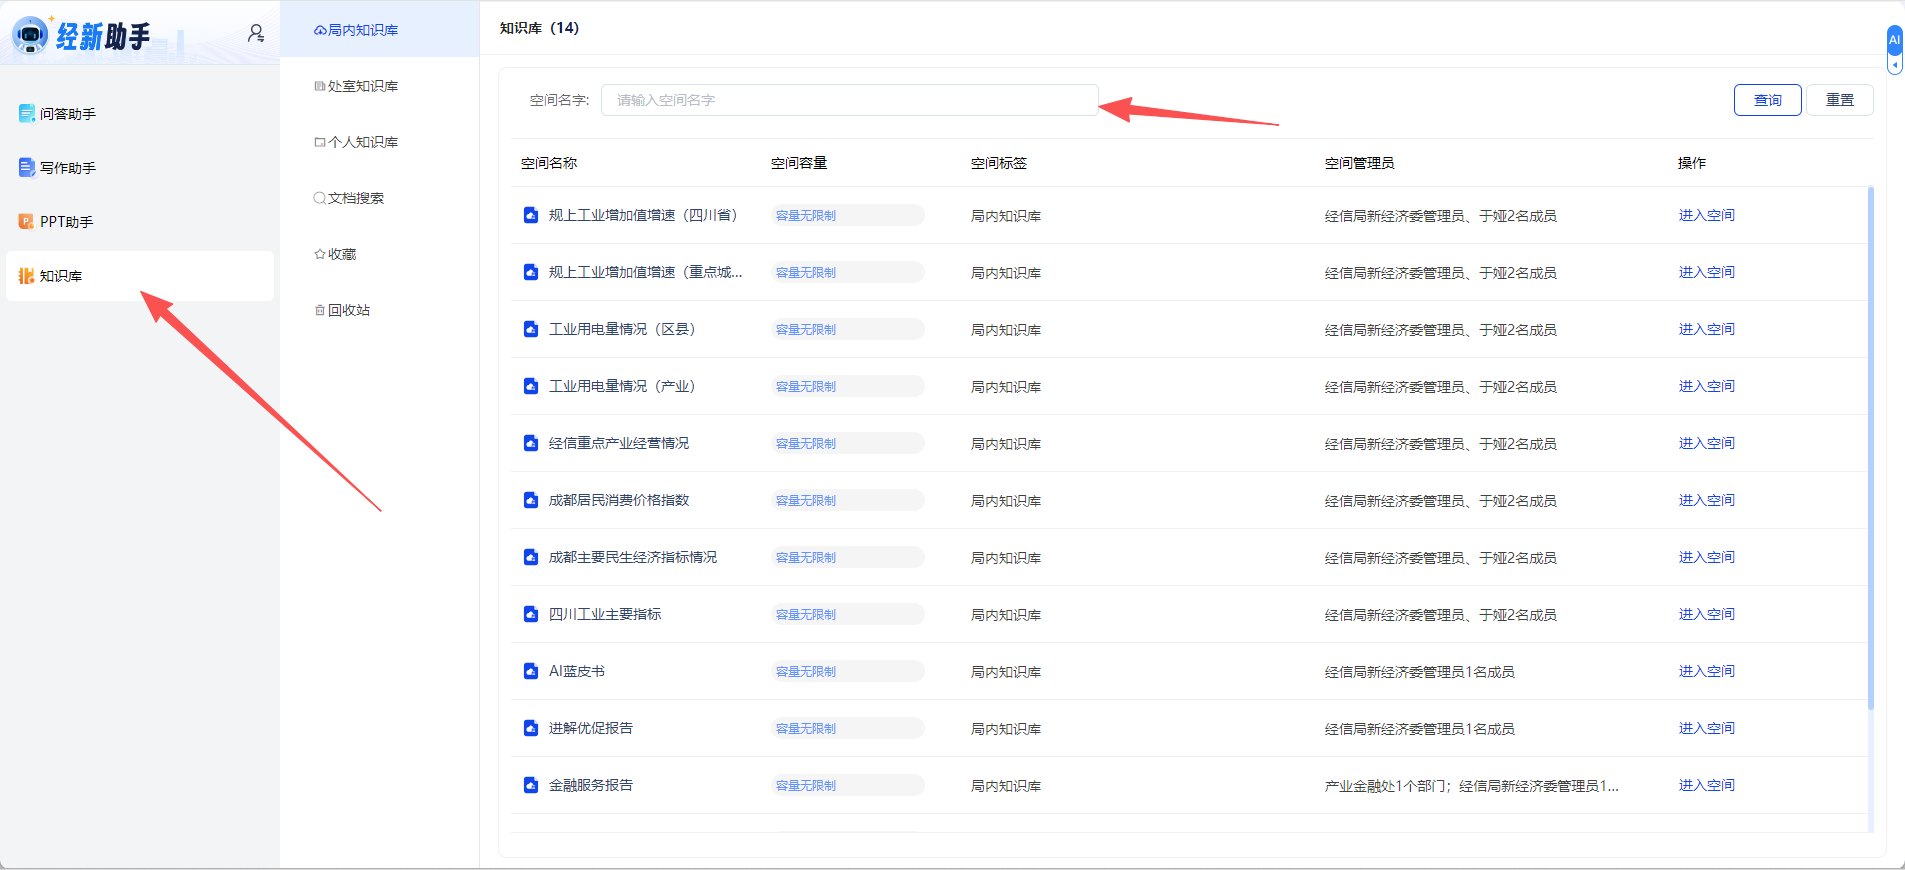
Task: Click the 知识库 sidebar icon
Action: [27, 276]
